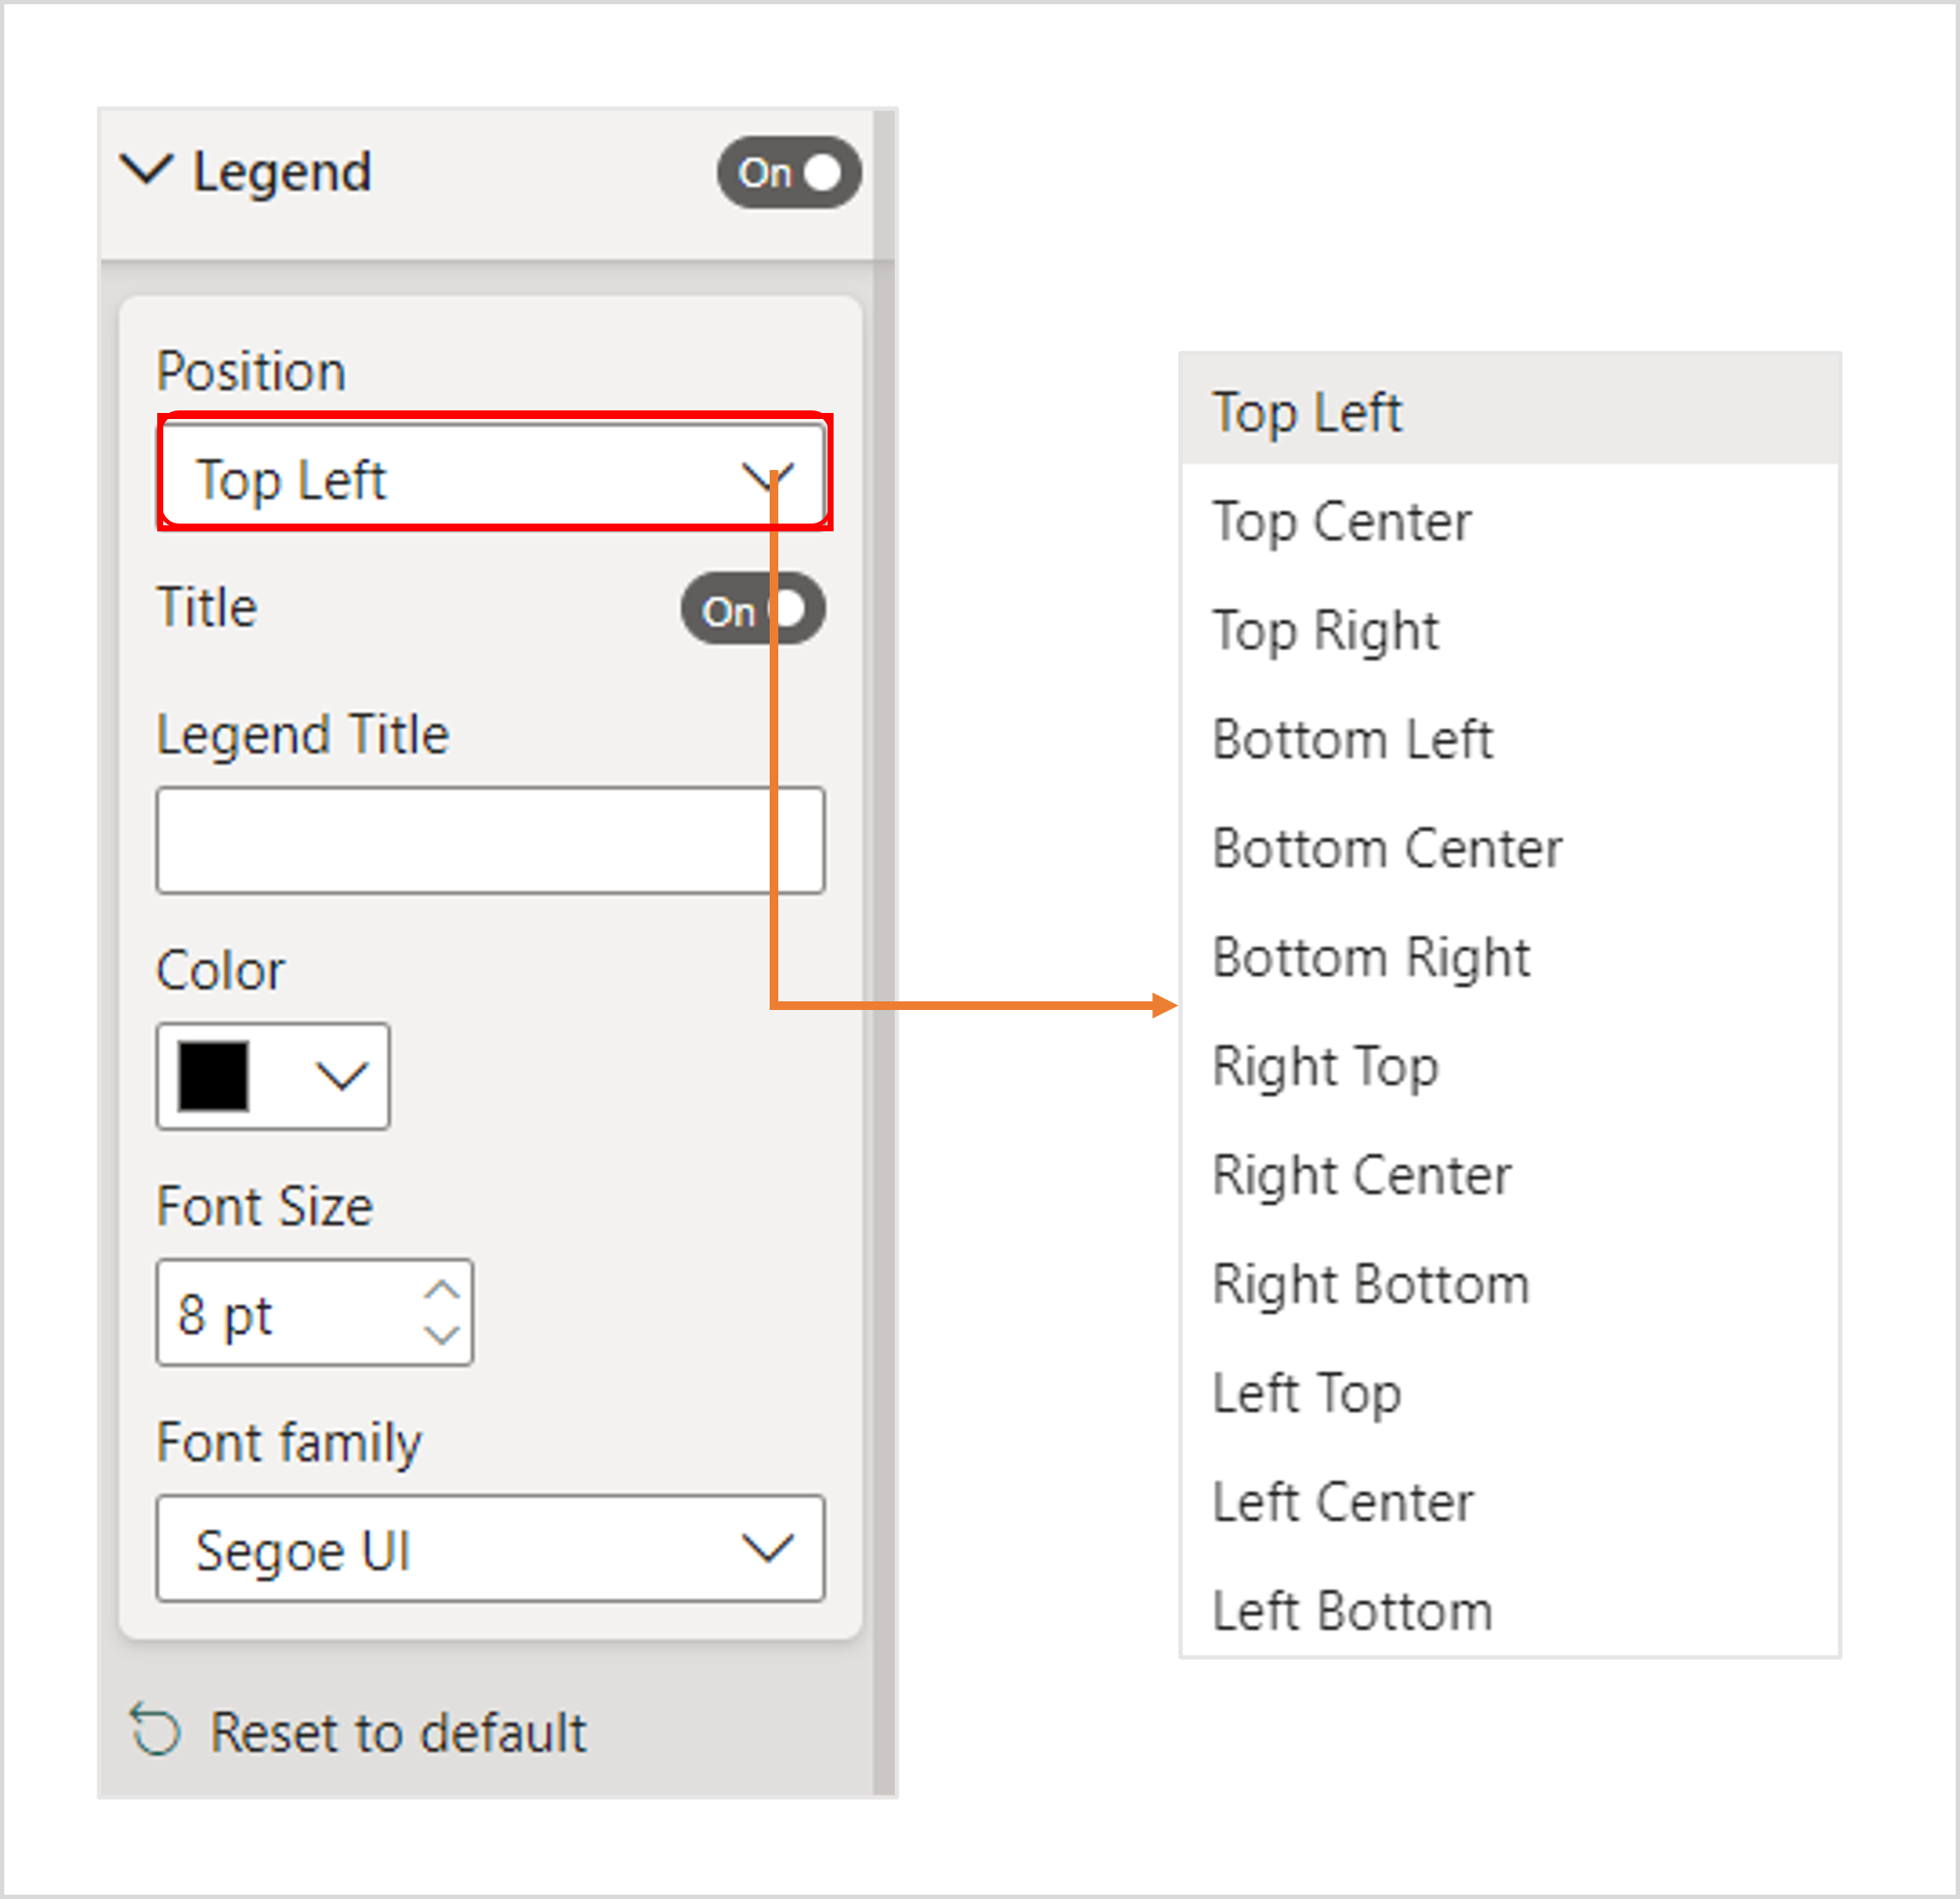The image size is (1960, 1899).
Task: Select Top Right position option
Action: pyautogui.click(x=1325, y=631)
